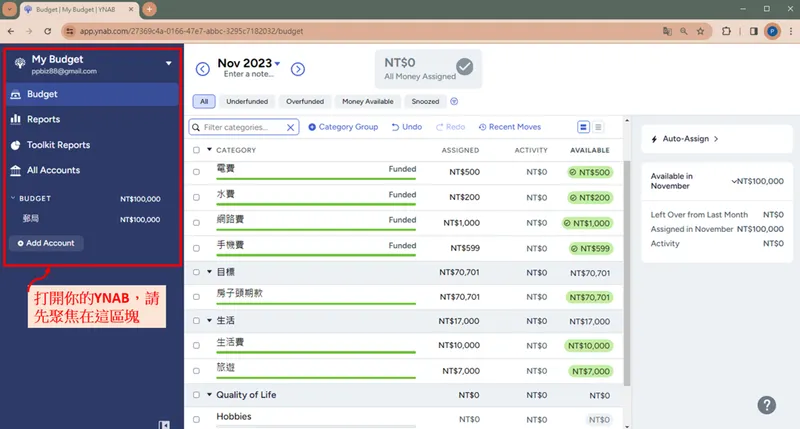Click the 旅遊 available NT$7,000 pill

pyautogui.click(x=590, y=371)
